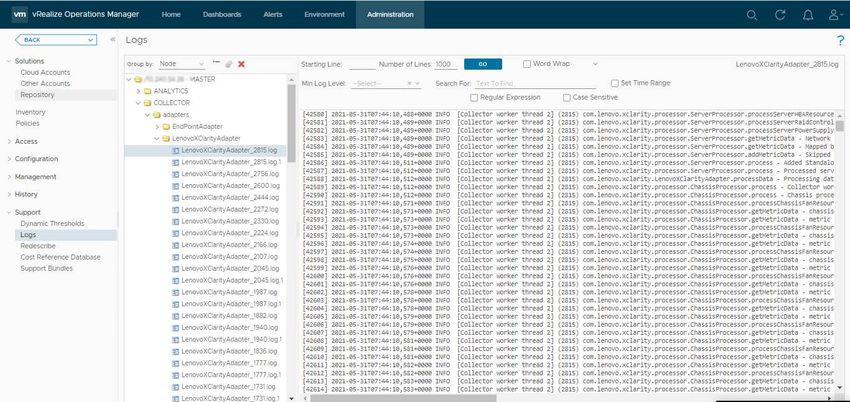The image size is (850, 402).
Task: Click file icon of LenovoXClarityAdapter_2166.log
Action: coord(175,245)
